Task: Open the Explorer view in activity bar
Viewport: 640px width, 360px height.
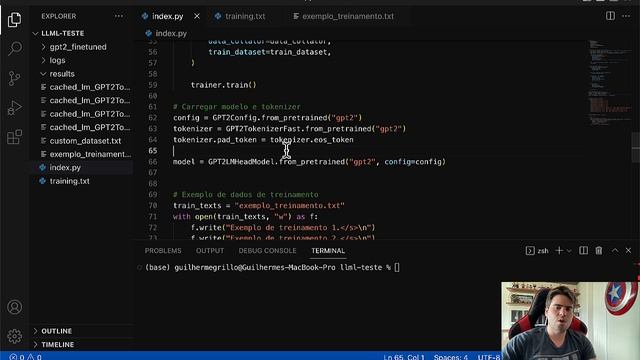Action: pos(14,20)
